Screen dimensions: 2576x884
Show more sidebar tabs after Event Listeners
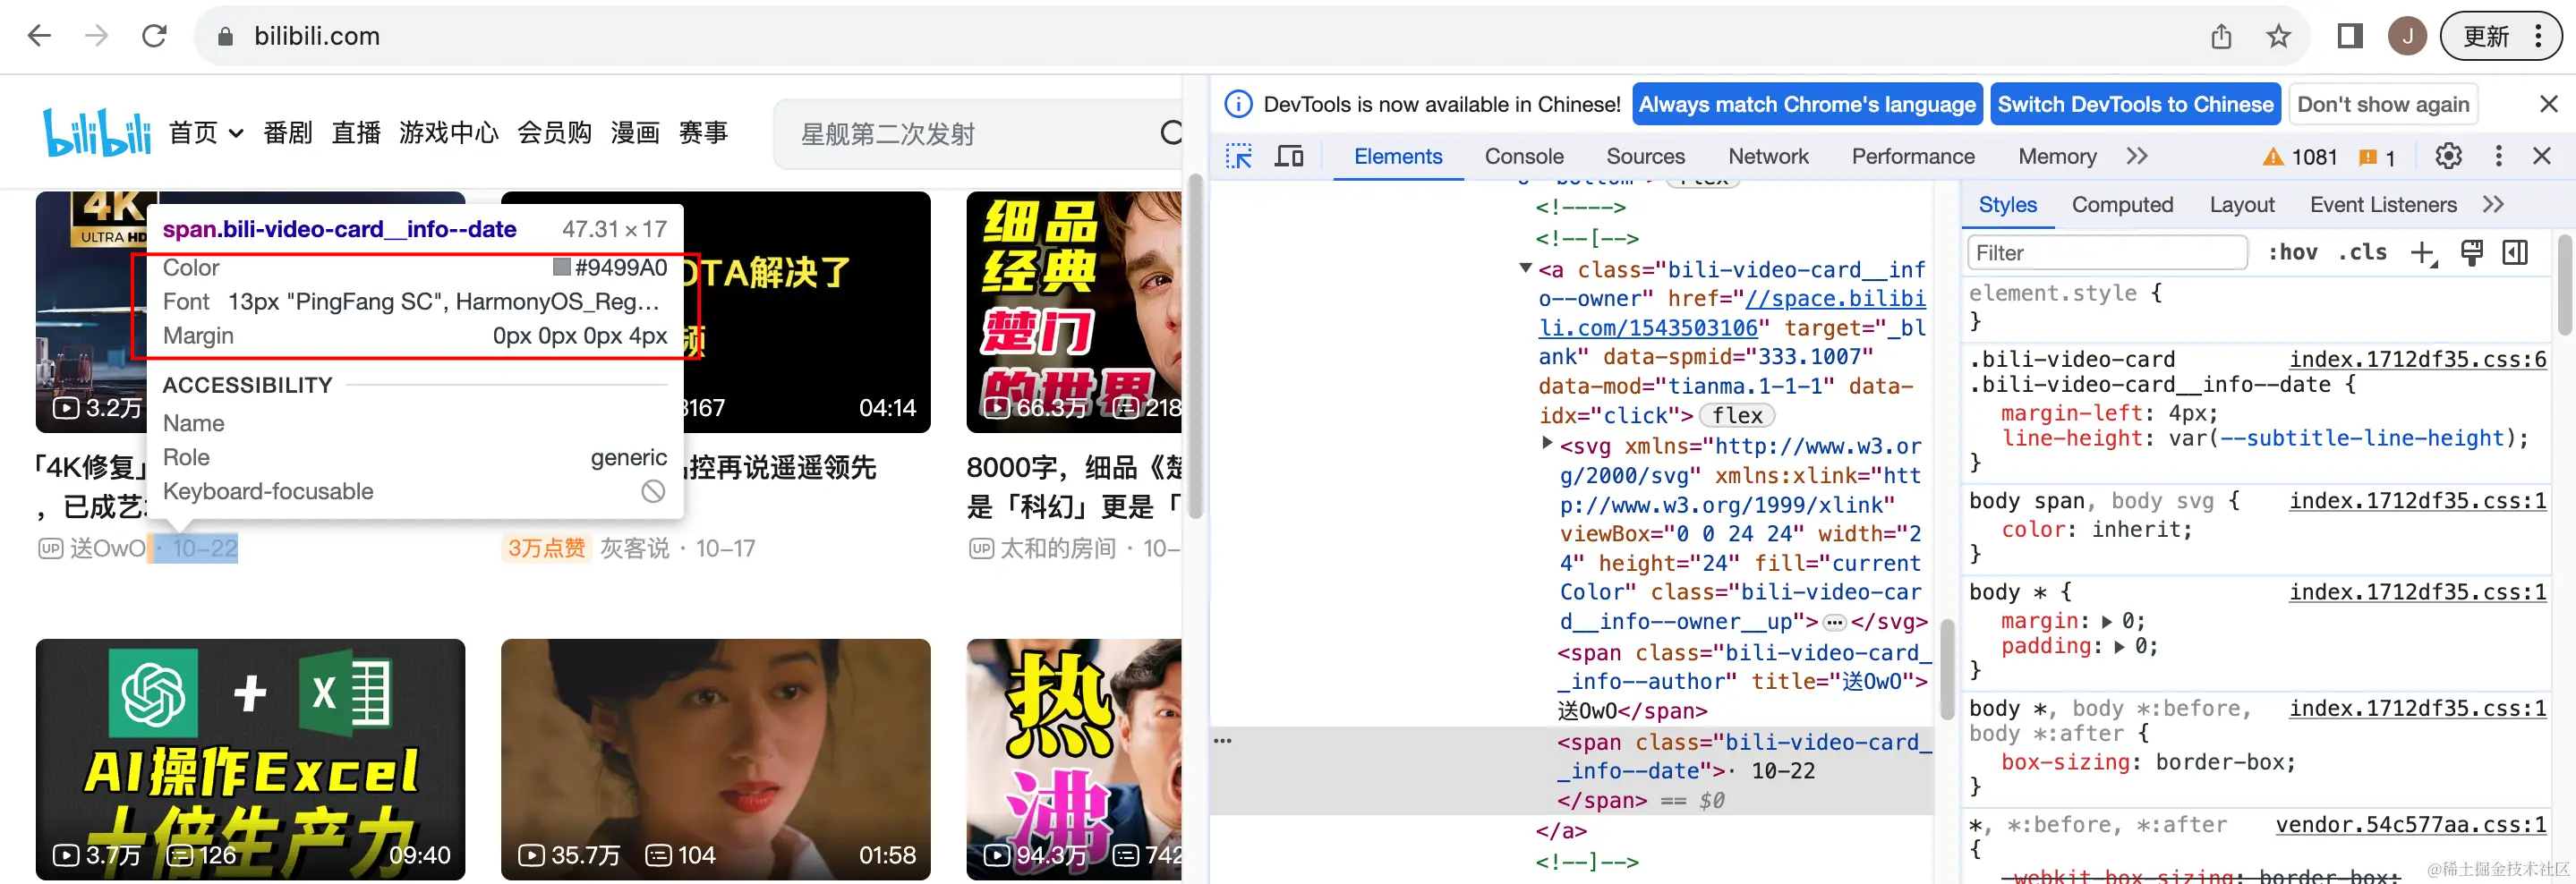point(2493,205)
